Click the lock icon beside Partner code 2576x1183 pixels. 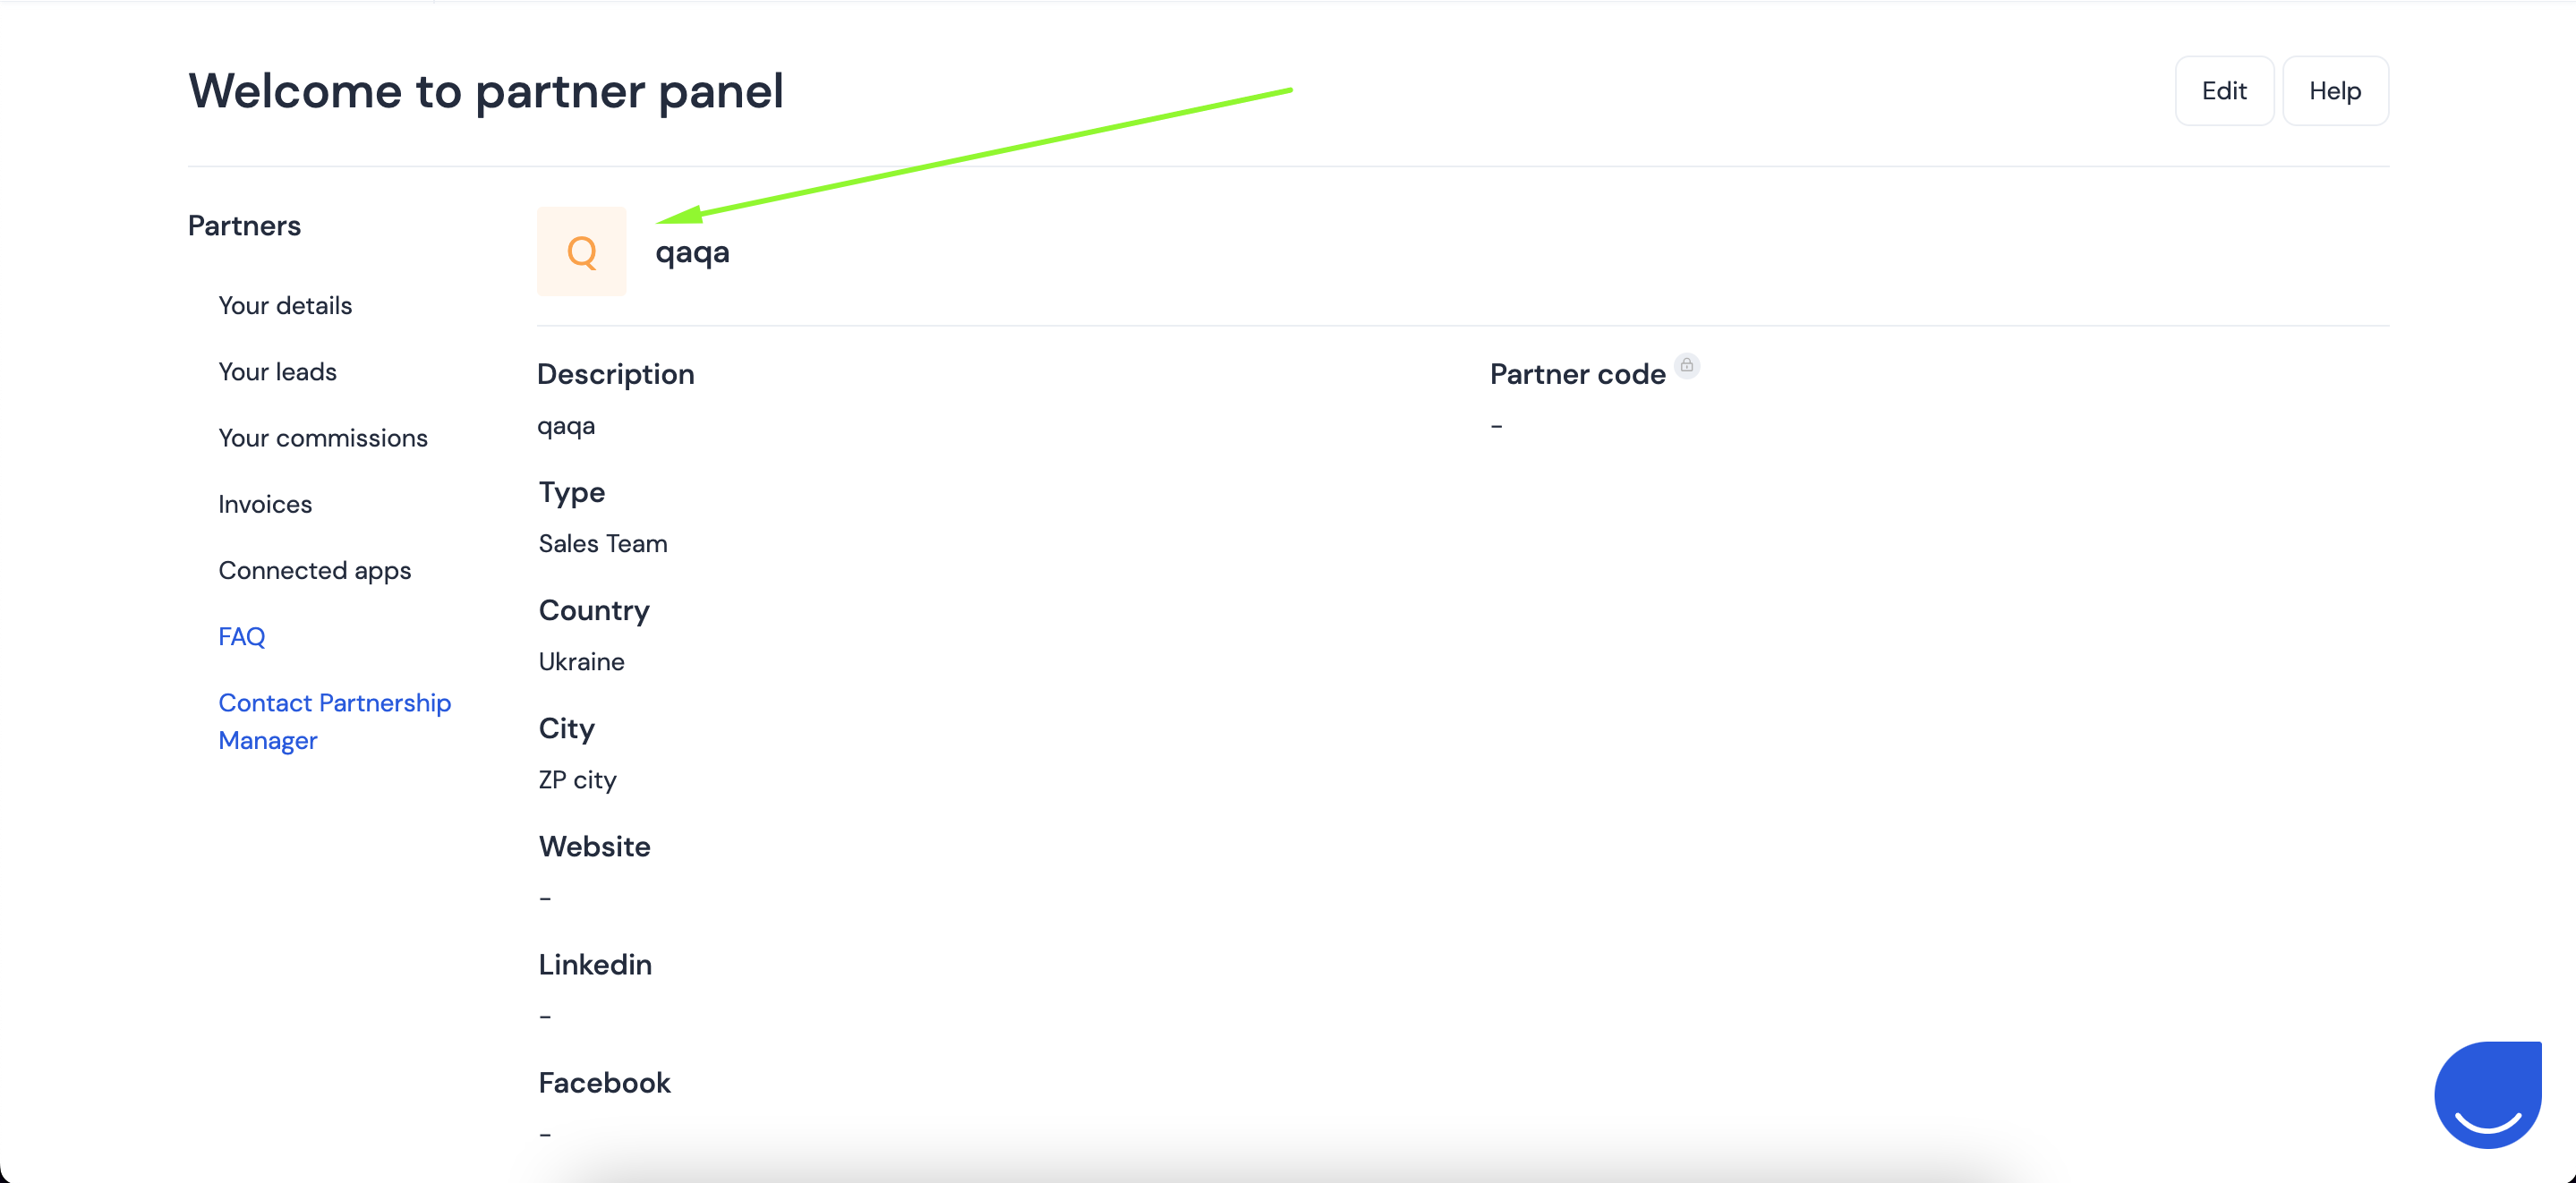(x=1686, y=365)
